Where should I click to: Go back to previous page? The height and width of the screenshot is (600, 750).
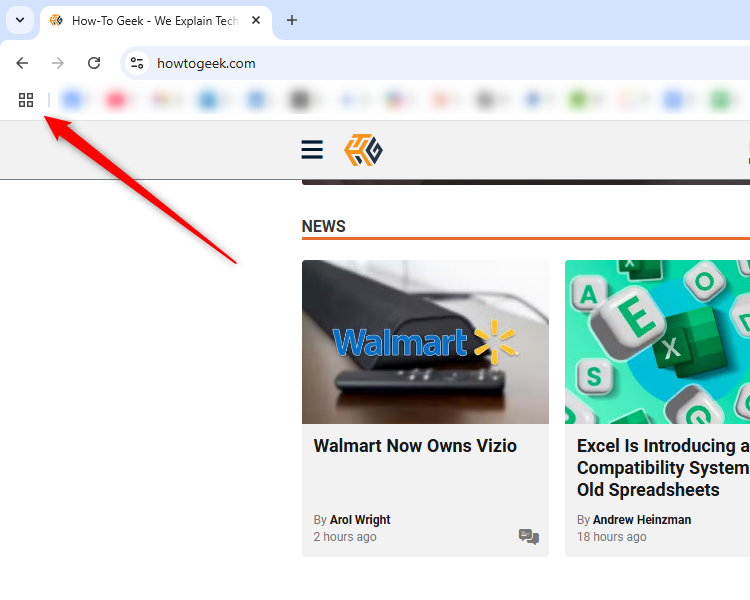[22, 63]
